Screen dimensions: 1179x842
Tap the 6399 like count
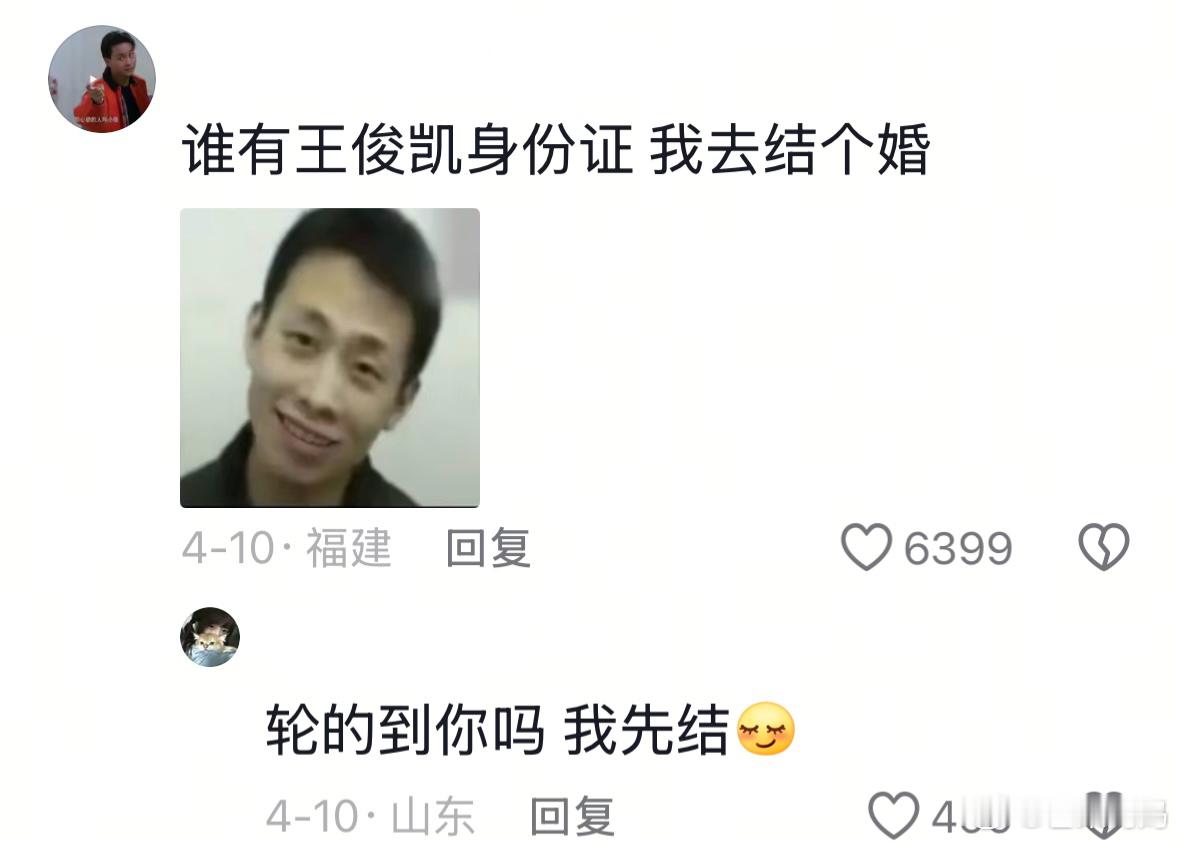click(x=958, y=548)
